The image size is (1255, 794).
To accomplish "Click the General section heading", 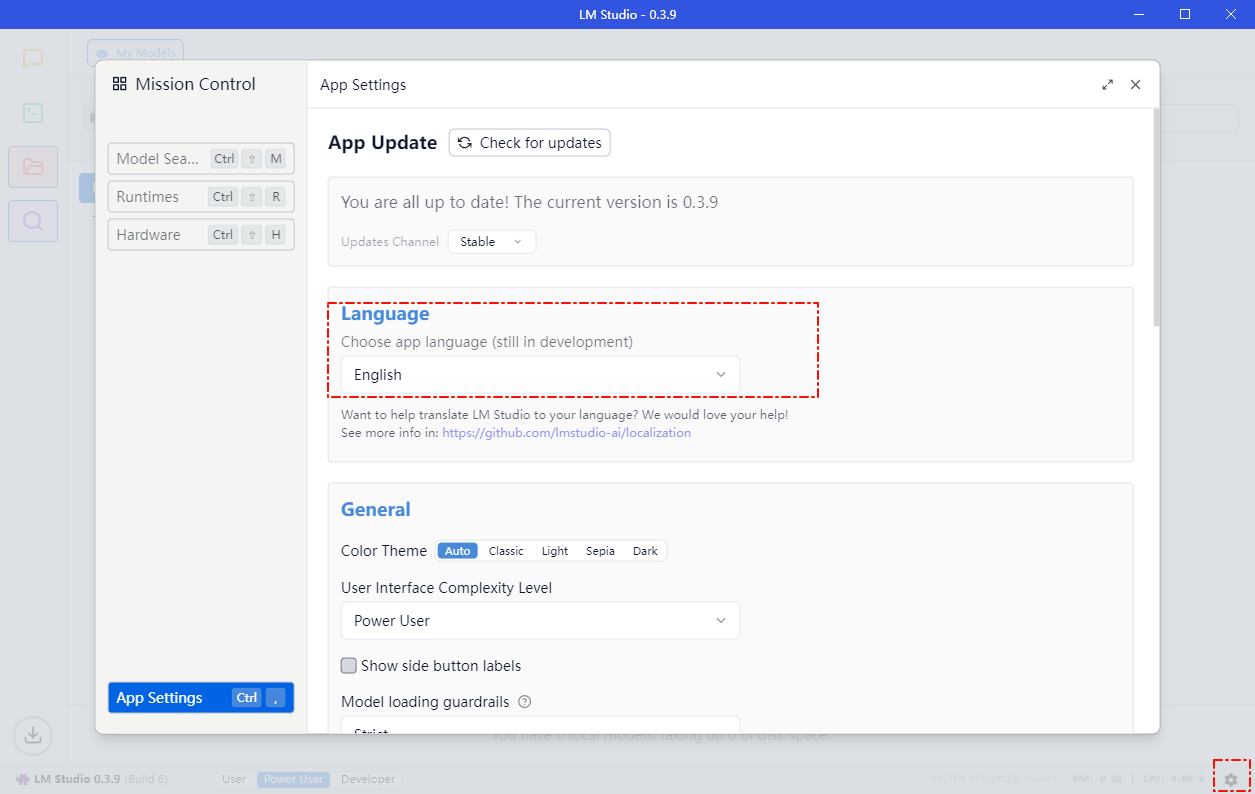I will [376, 510].
